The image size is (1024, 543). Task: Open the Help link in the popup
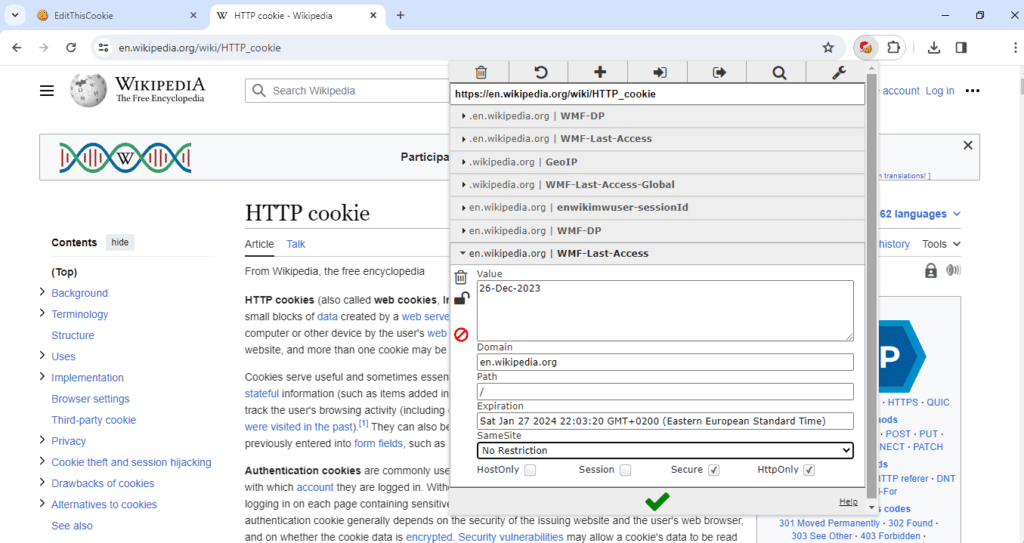pos(848,502)
